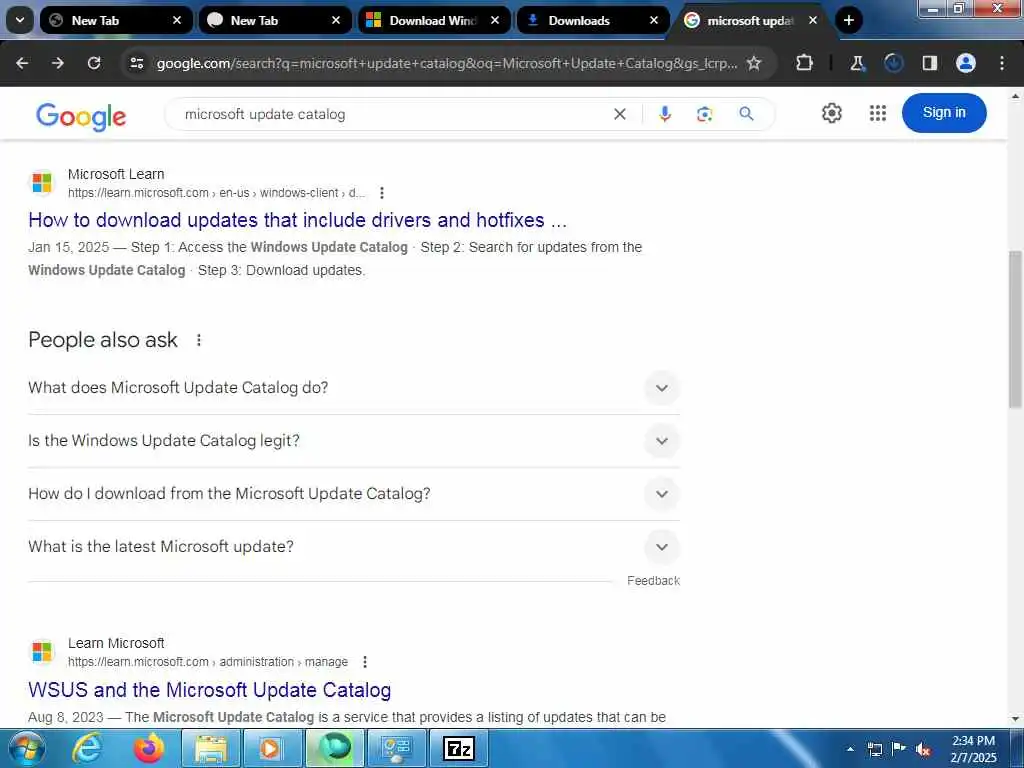
Task: Open the Windows Start menu
Action: click(x=27, y=748)
